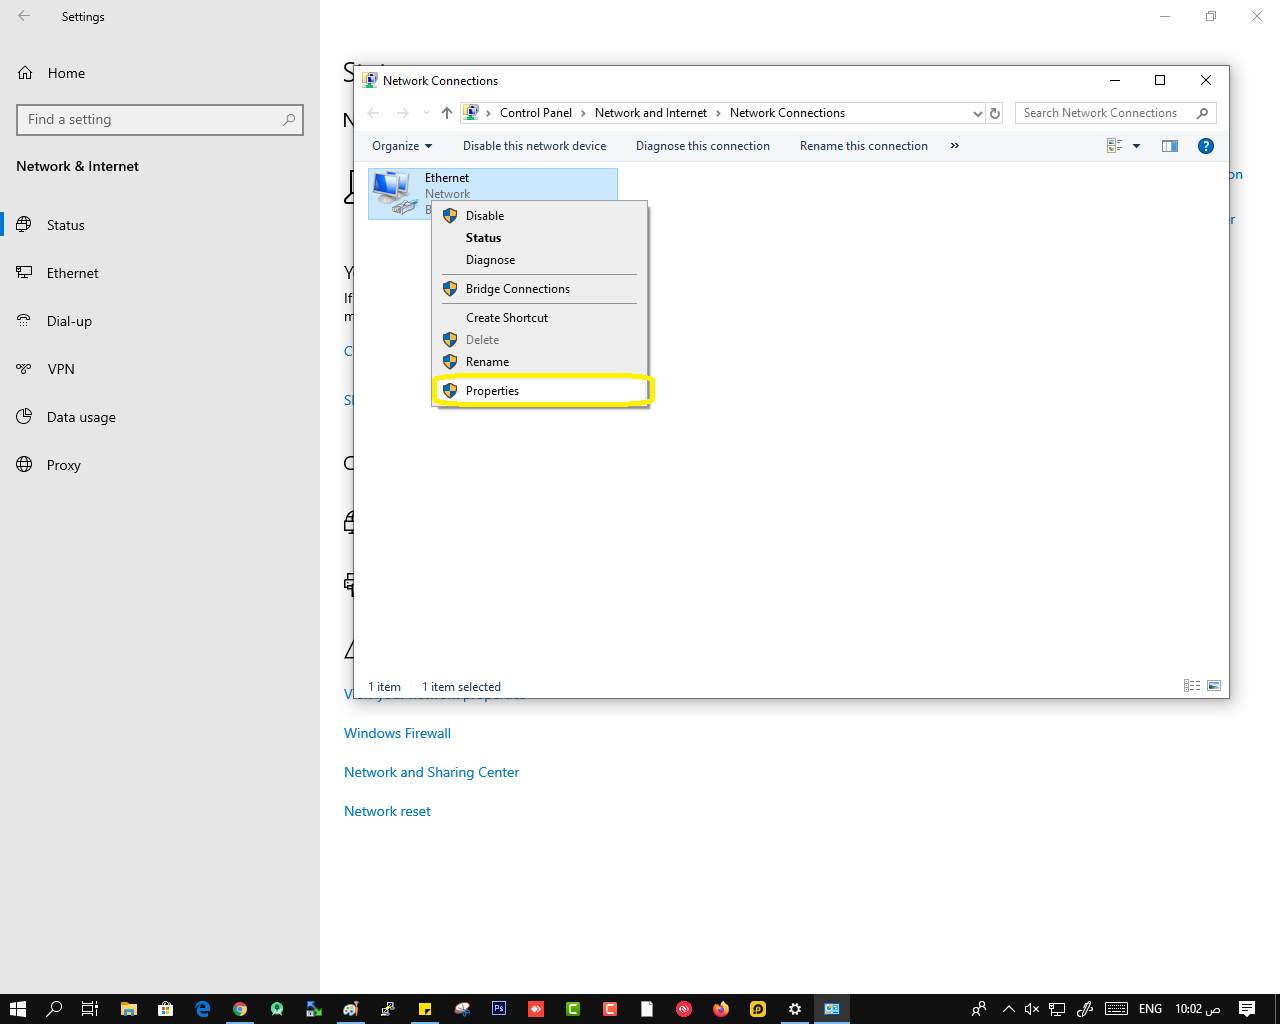Image resolution: width=1280 pixels, height=1024 pixels.
Task: Expand the address bar history dropdown
Action: point(977,113)
